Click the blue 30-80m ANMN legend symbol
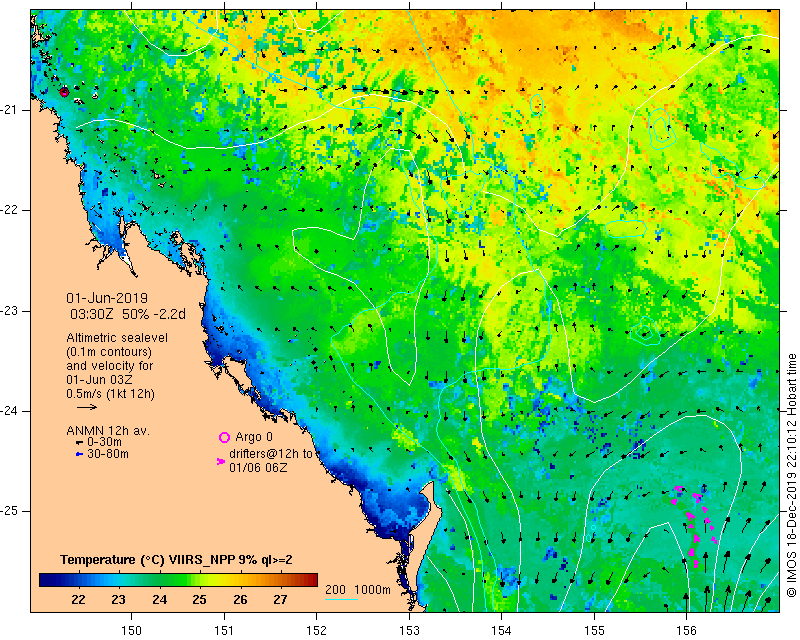The width and height of the screenshot is (800, 640). tap(79, 454)
